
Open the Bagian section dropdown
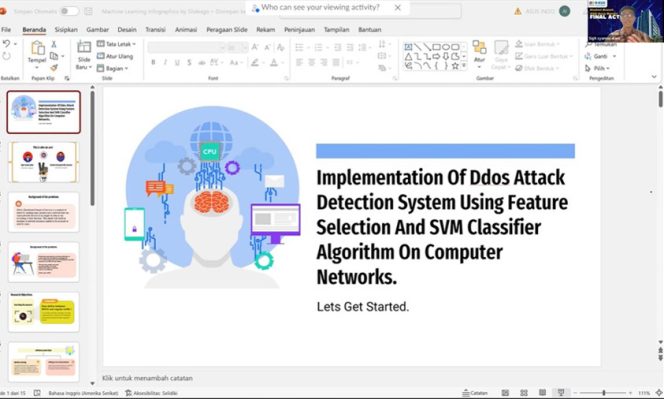point(112,68)
